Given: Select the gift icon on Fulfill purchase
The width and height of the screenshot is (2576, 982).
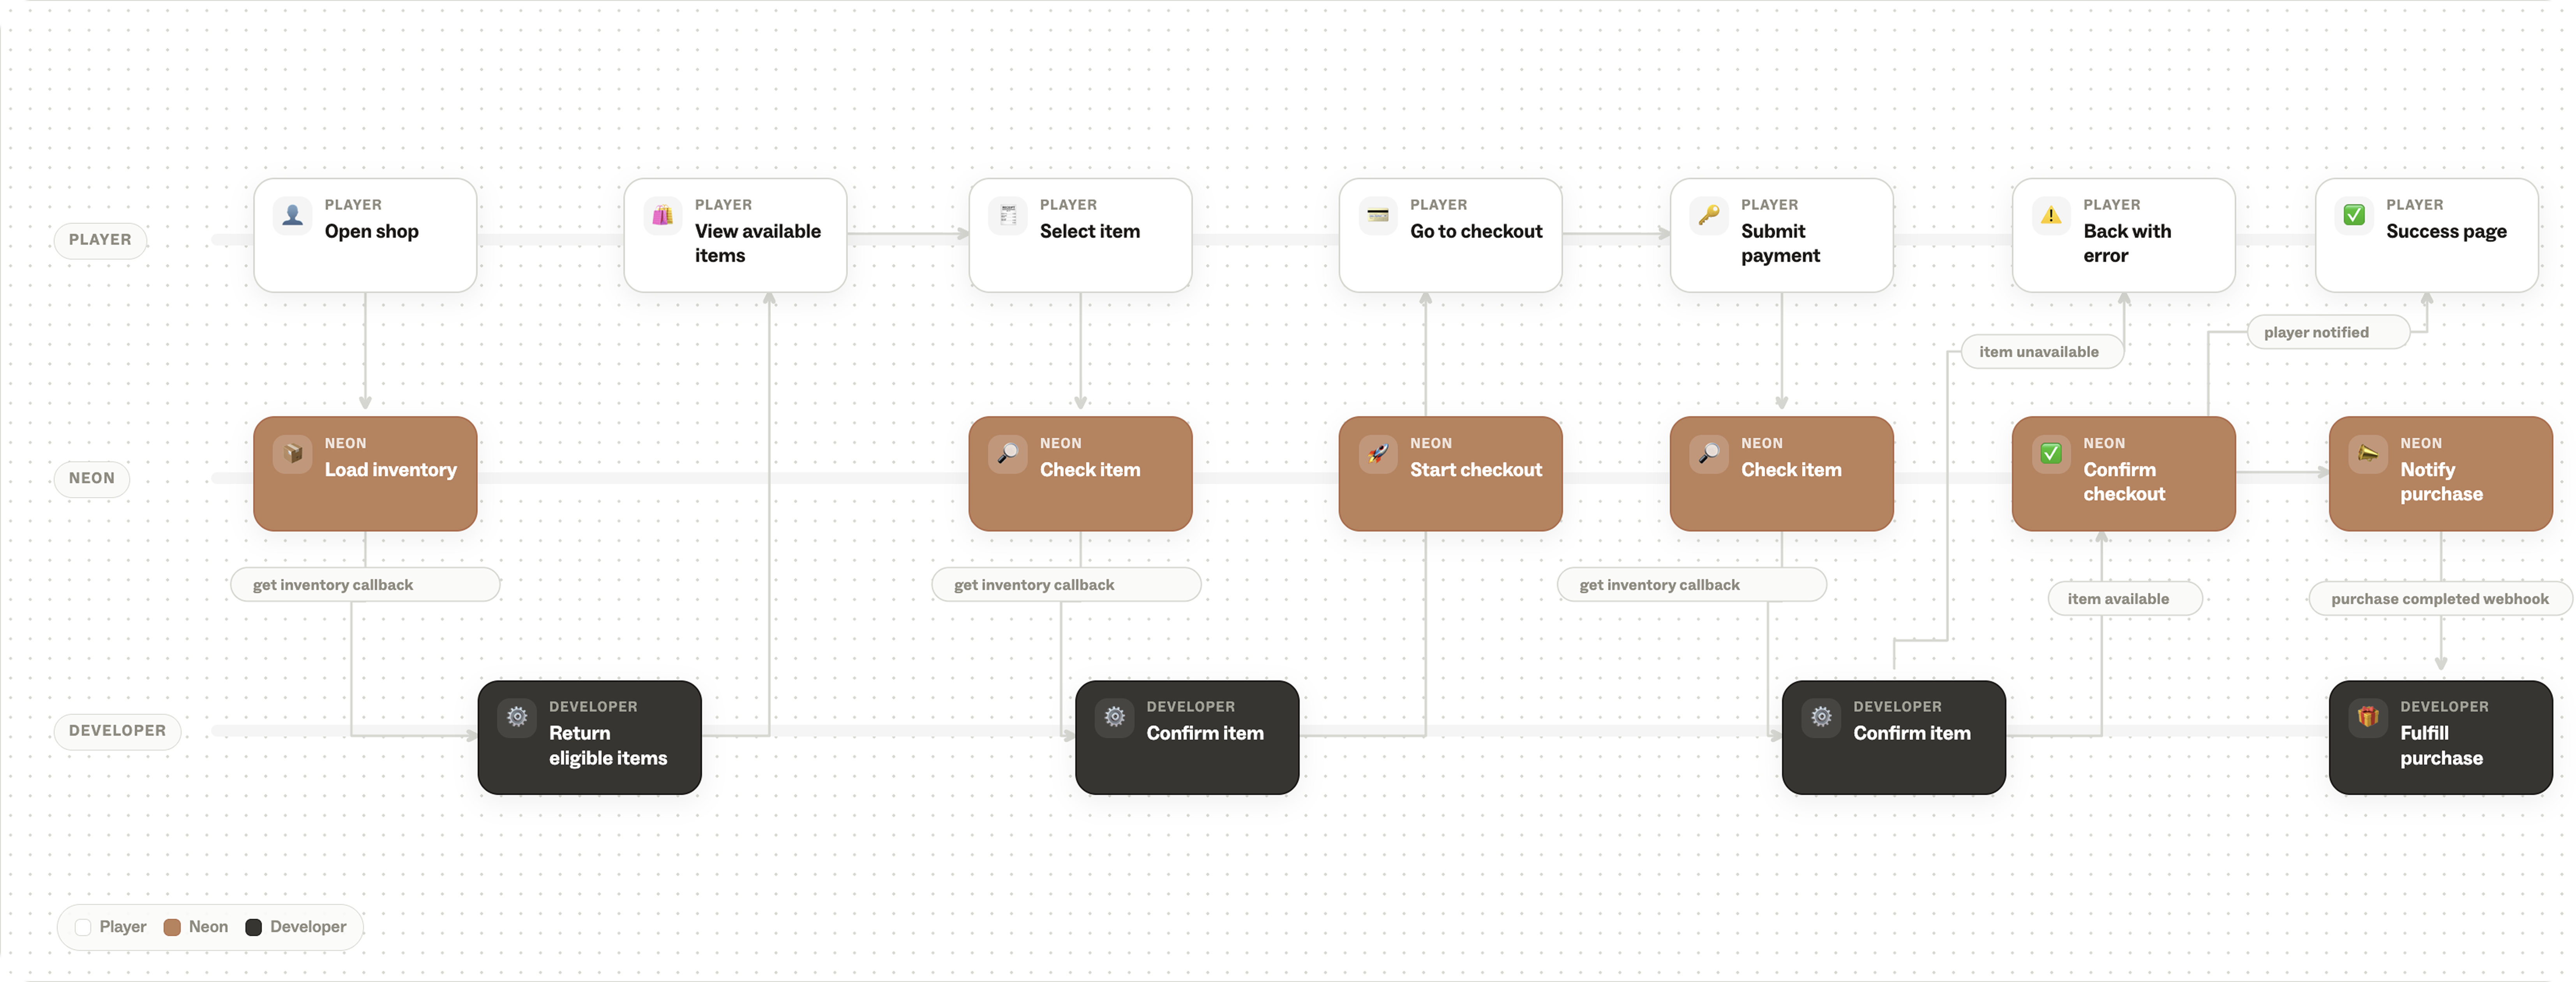Looking at the screenshot, I should click(x=2368, y=717).
